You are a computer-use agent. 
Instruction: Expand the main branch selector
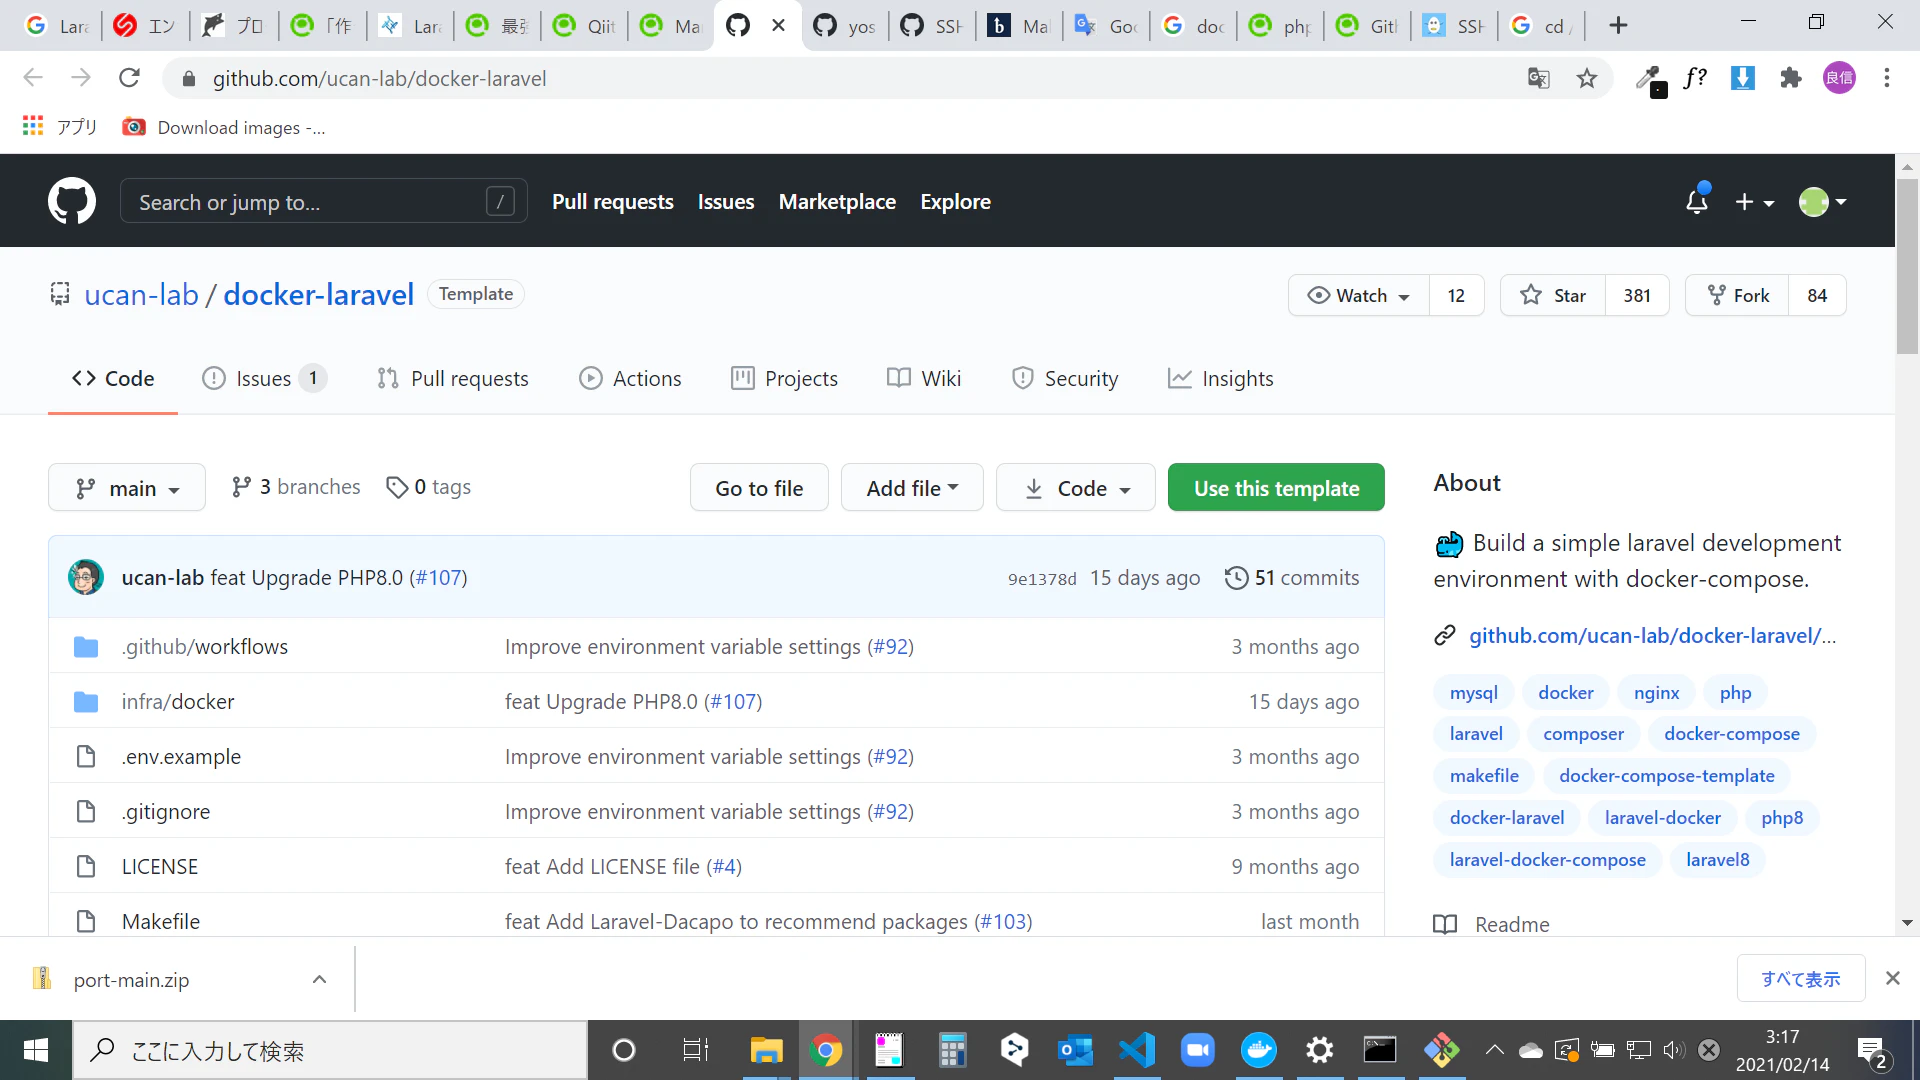pos(127,488)
